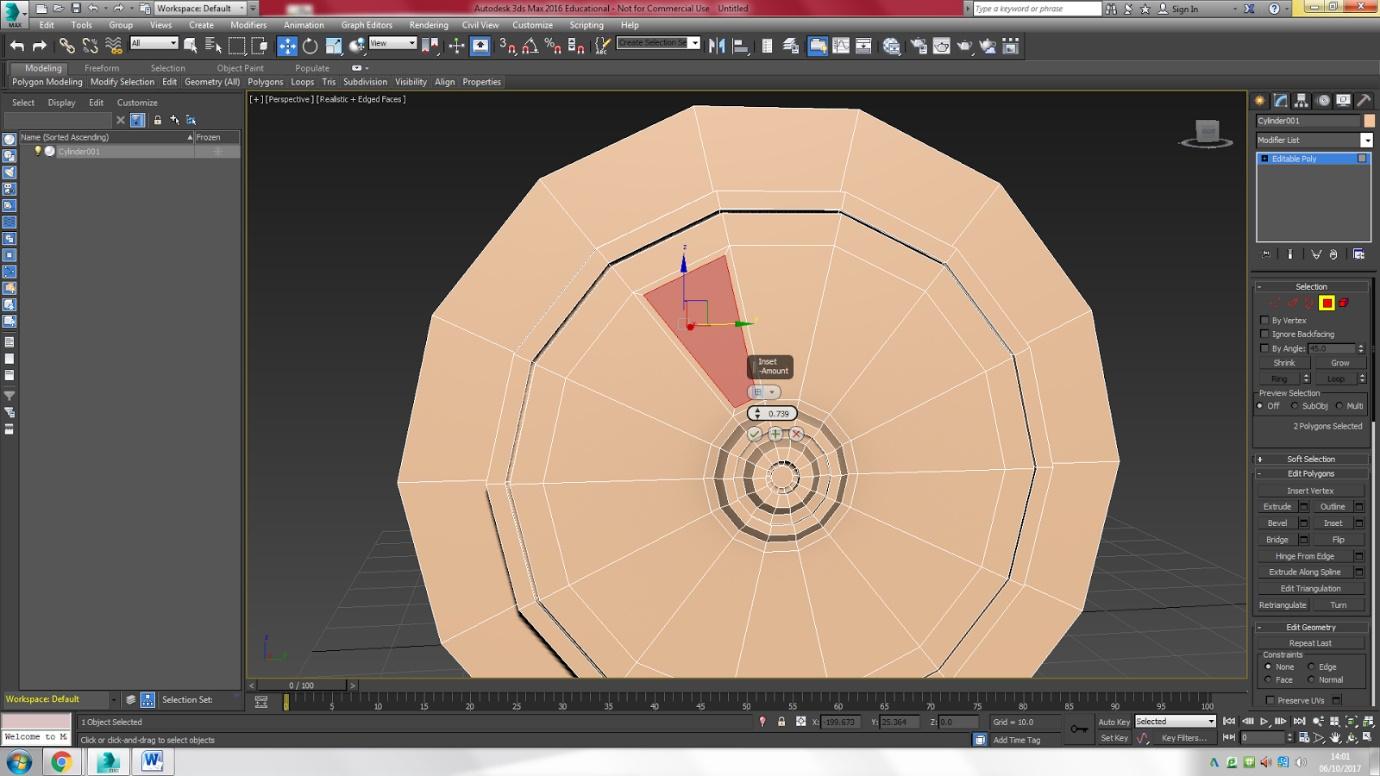Activate the Select and Uniform Scale tool
This screenshot has width=1380, height=776.
[x=334, y=46]
